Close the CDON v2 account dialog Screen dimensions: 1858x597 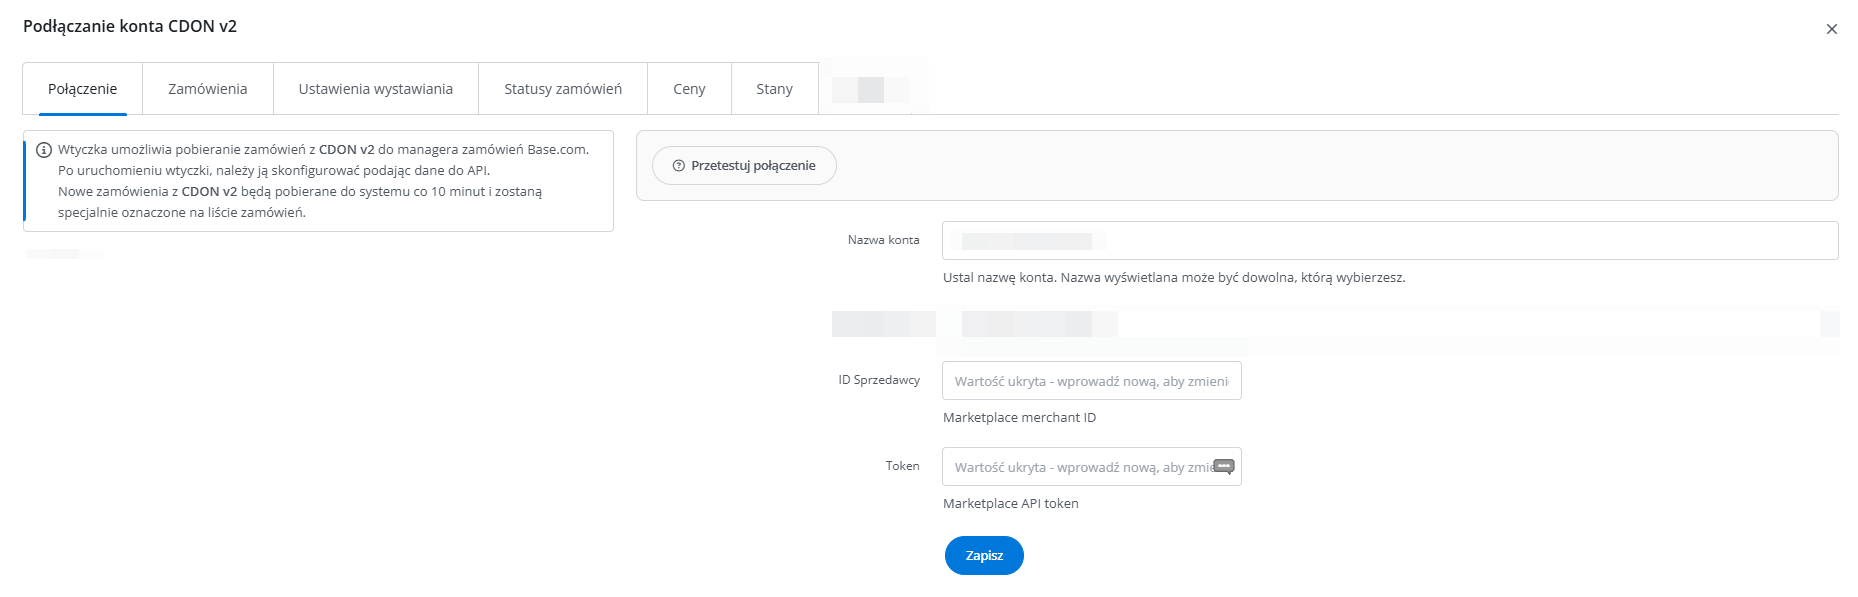click(1831, 29)
